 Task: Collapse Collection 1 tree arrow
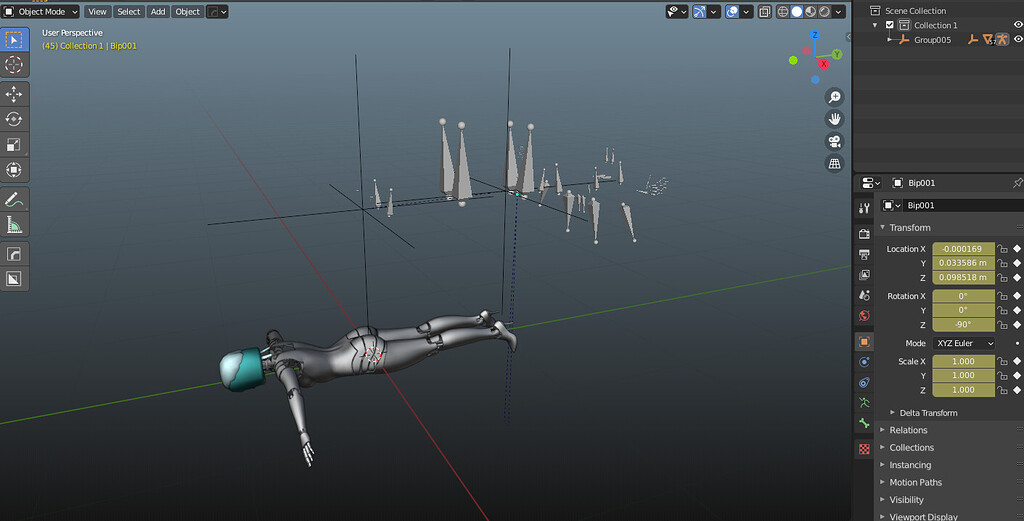tap(875, 25)
